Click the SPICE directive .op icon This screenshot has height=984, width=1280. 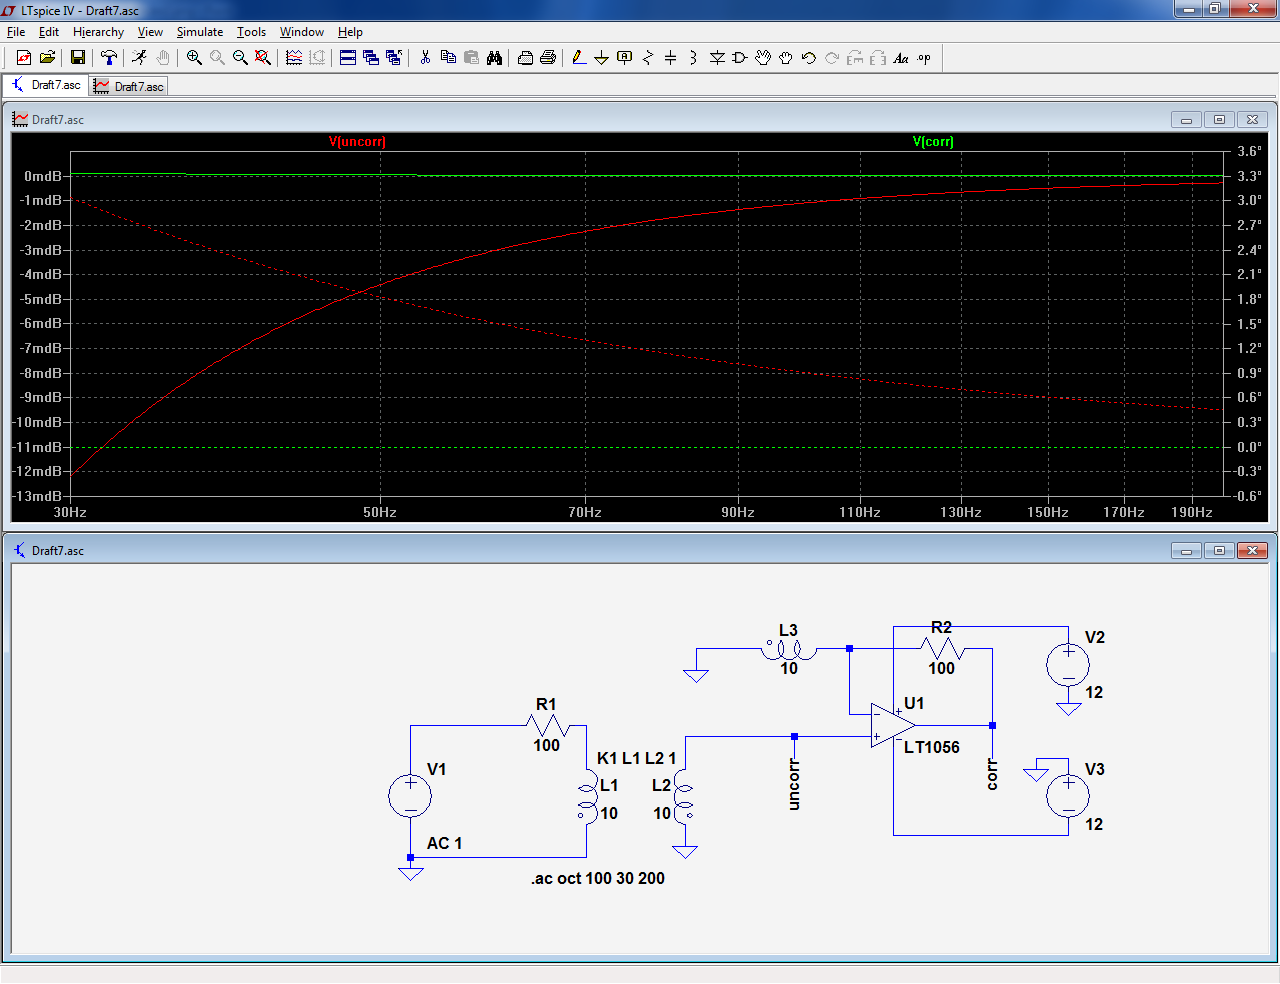(924, 58)
